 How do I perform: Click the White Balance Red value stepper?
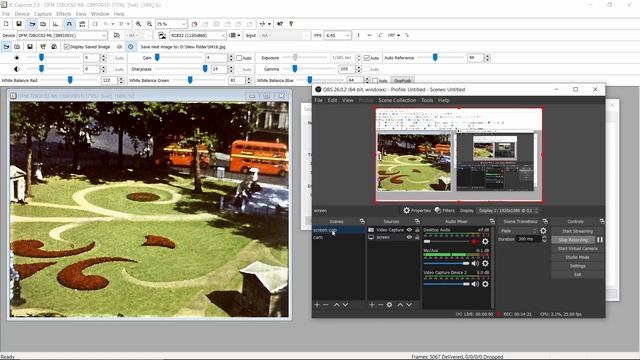[x=120, y=81]
